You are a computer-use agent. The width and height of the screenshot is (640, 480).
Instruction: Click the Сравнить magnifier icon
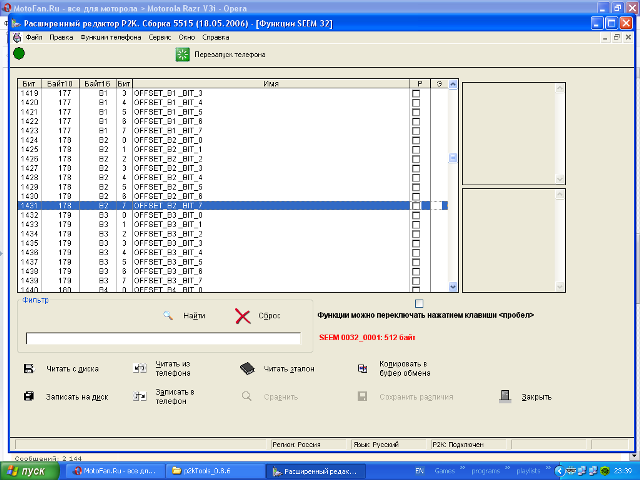click(247, 396)
